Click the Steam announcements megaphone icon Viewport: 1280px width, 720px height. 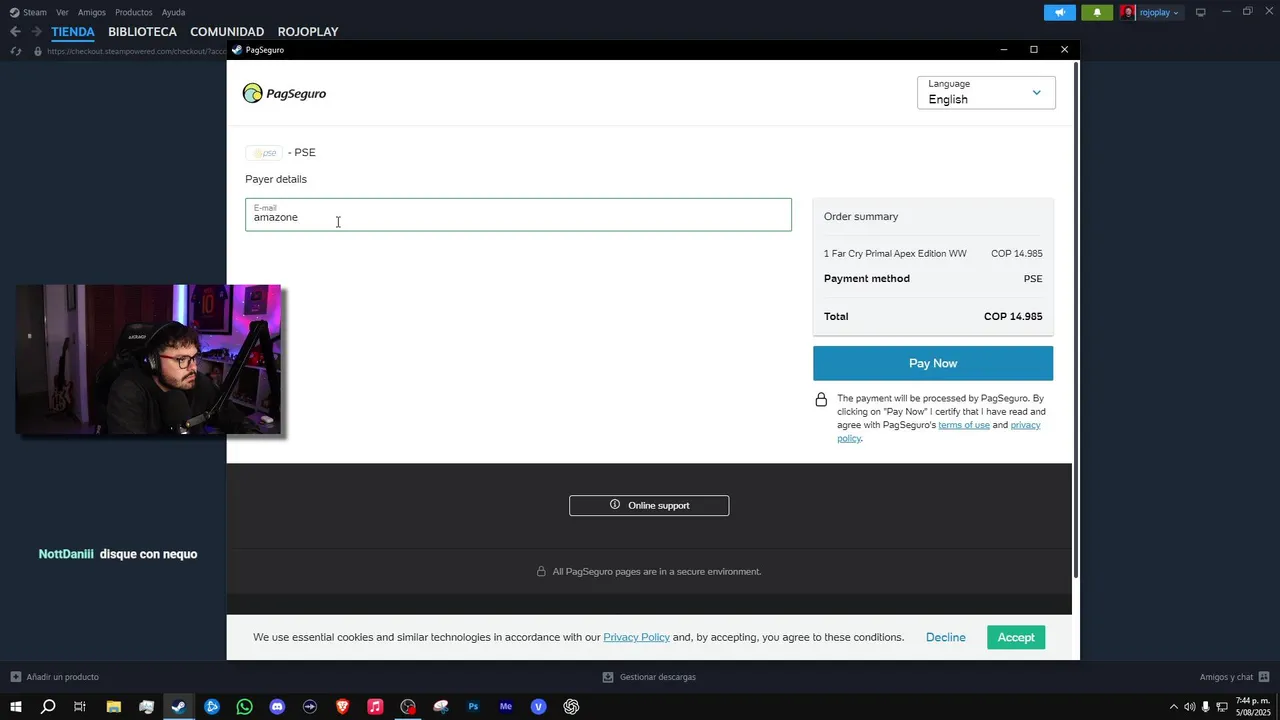[1060, 12]
